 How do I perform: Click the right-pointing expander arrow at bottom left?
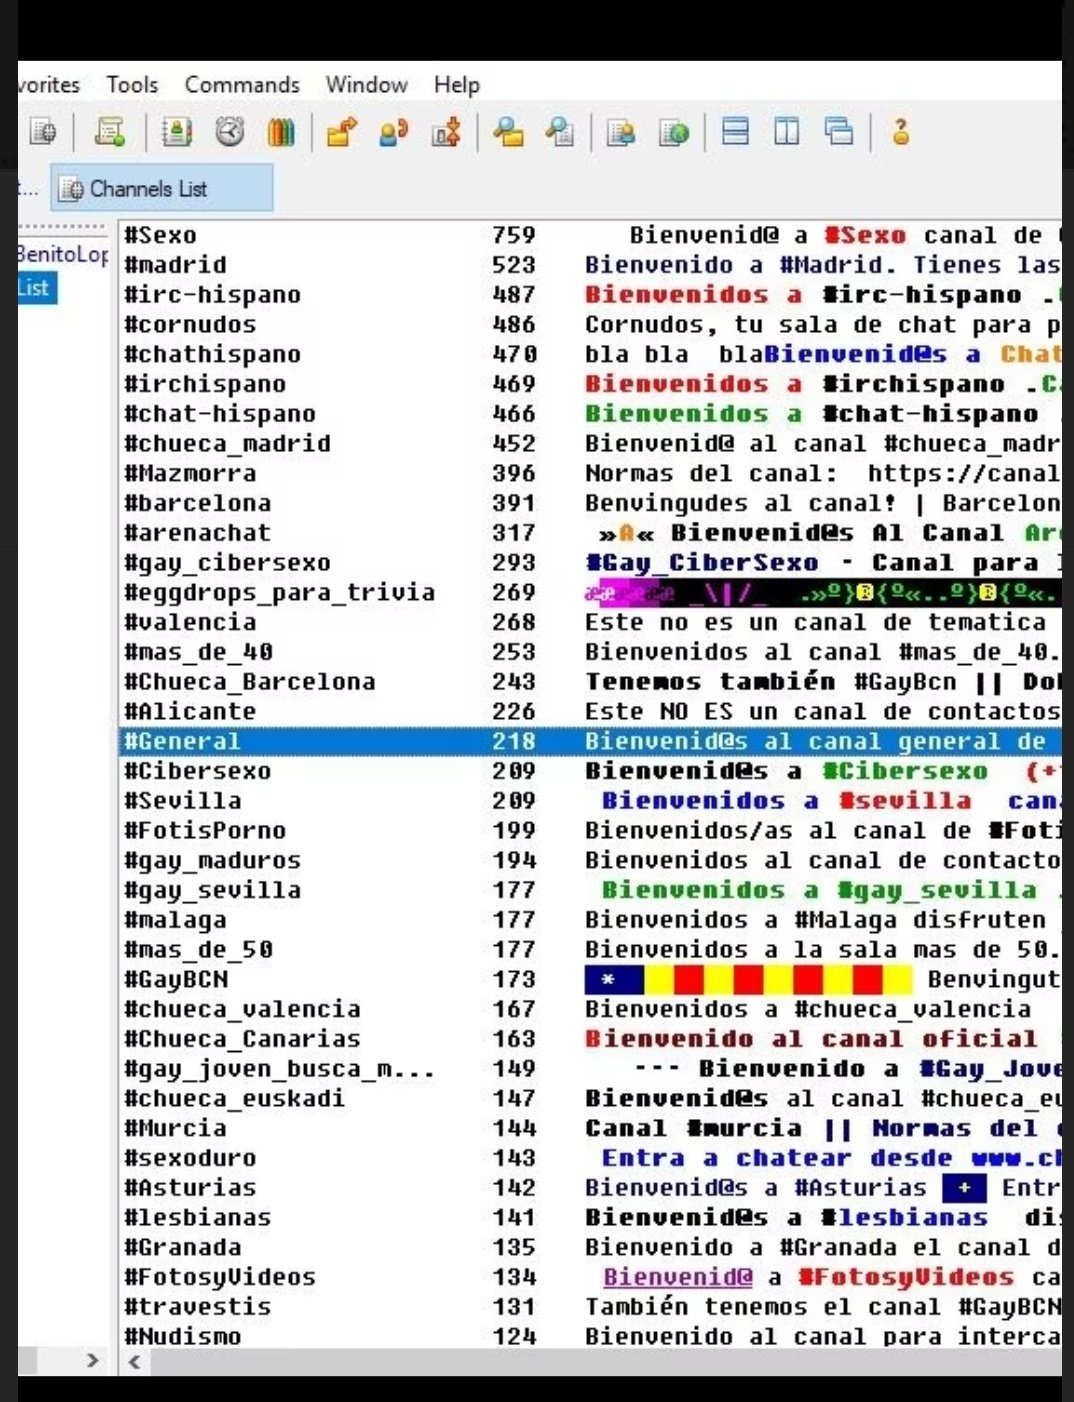click(x=92, y=1360)
